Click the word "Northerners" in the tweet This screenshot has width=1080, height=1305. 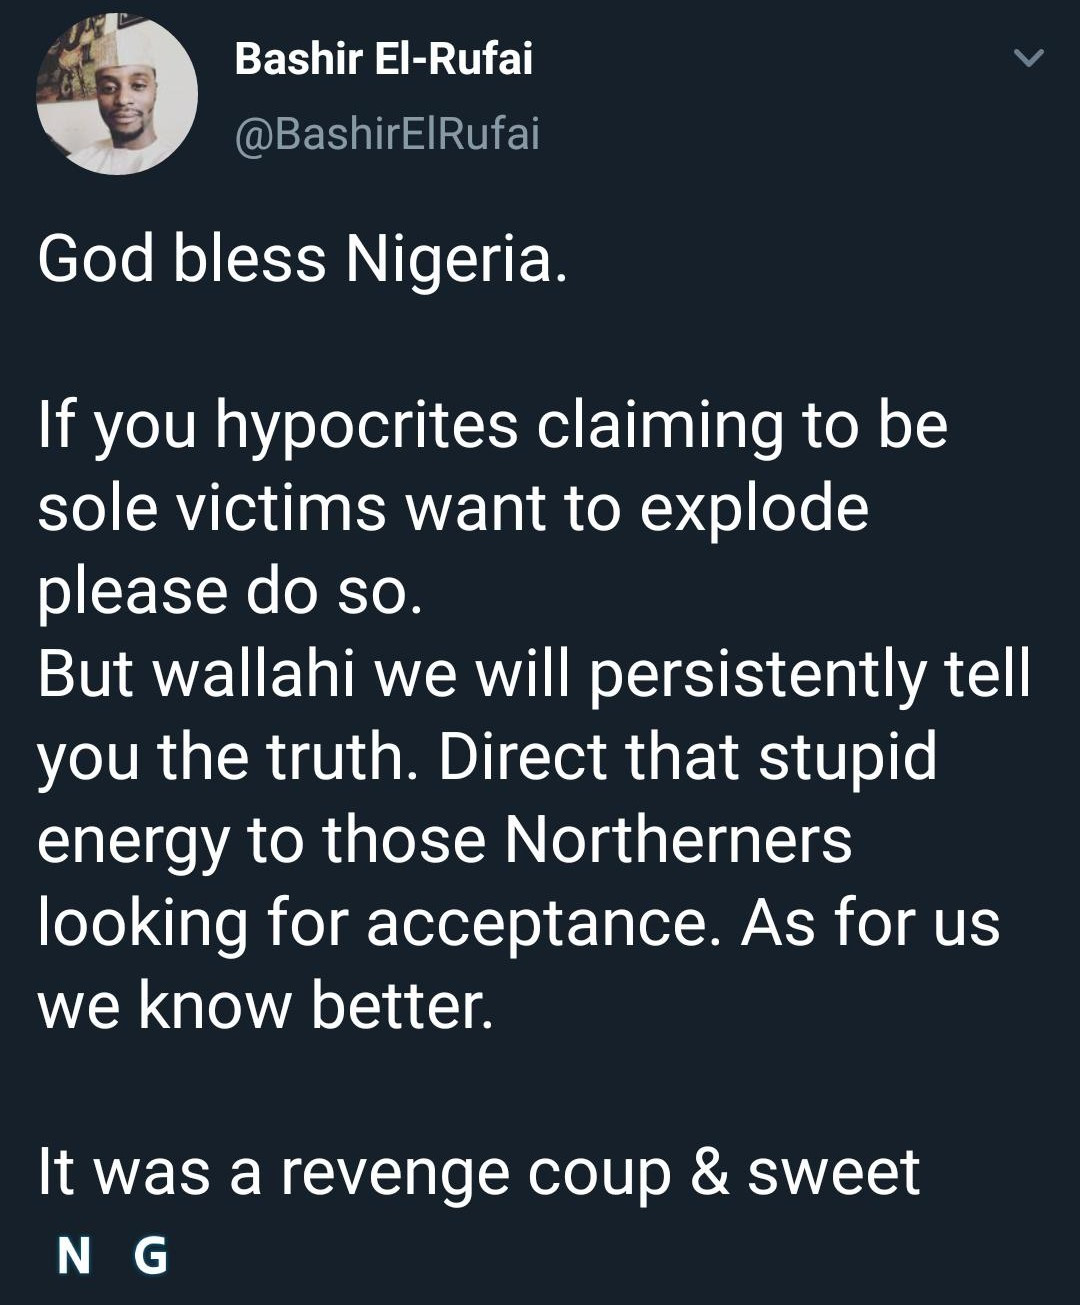(x=677, y=839)
